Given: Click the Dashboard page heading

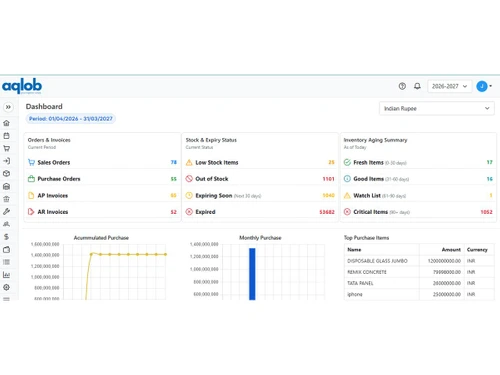Looking at the screenshot, I should click(44, 107).
